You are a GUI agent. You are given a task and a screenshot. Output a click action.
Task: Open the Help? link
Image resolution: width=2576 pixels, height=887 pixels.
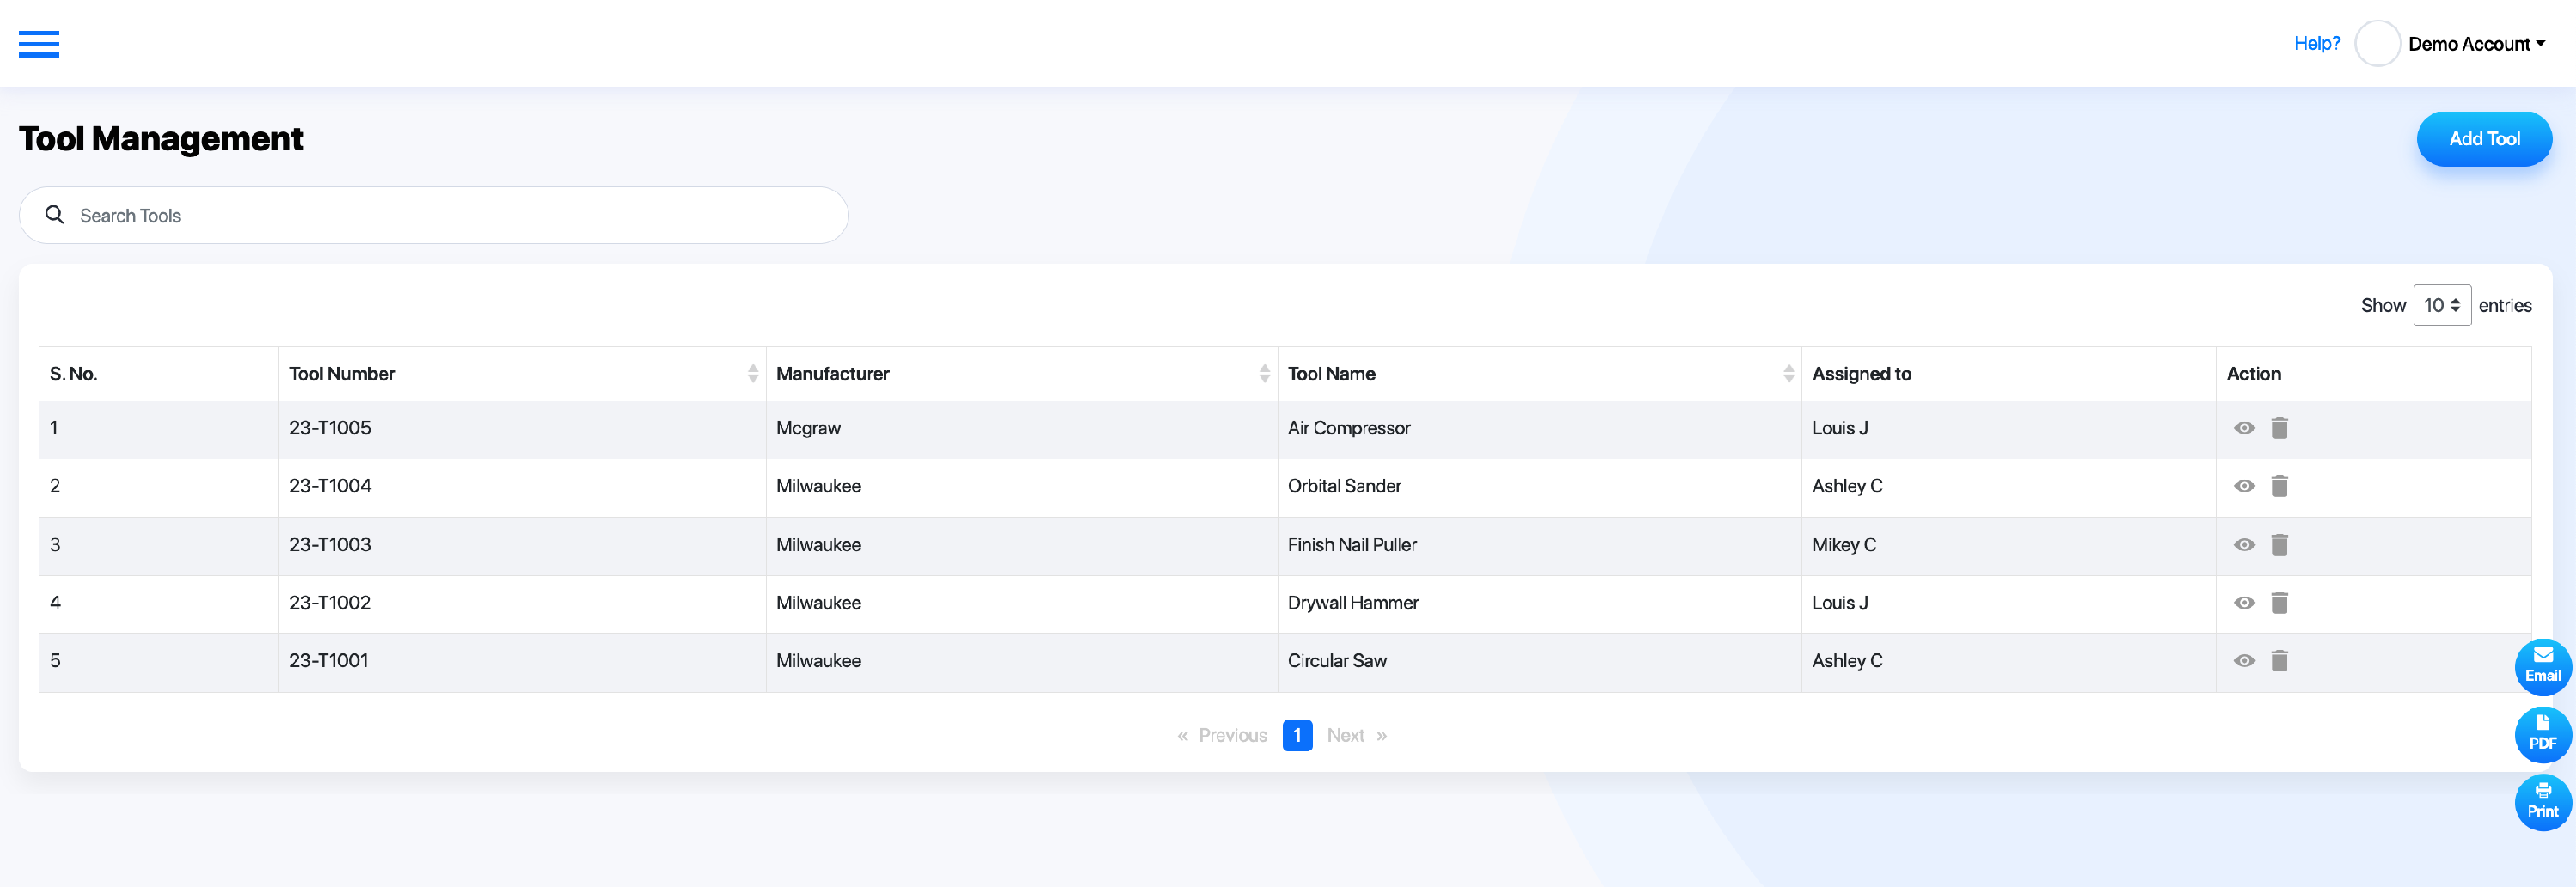coord(2316,43)
